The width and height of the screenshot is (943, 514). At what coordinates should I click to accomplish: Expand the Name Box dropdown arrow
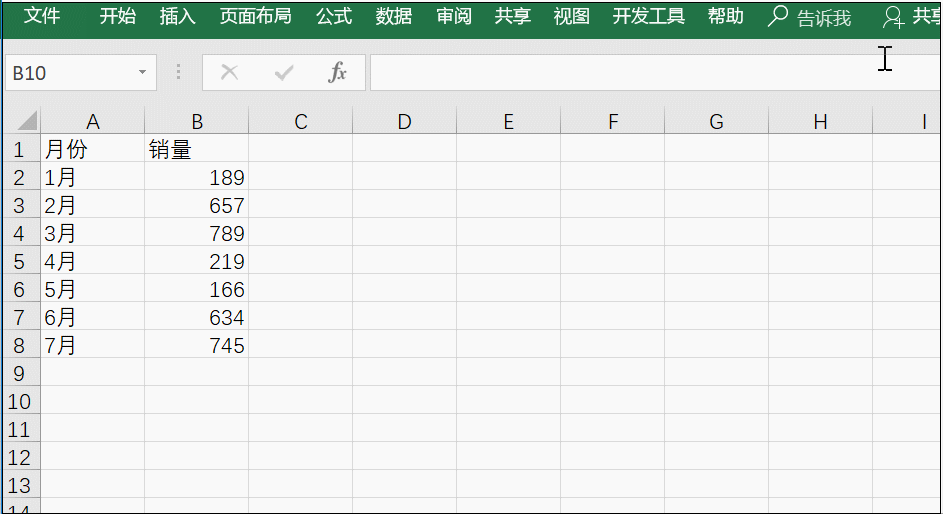142,72
